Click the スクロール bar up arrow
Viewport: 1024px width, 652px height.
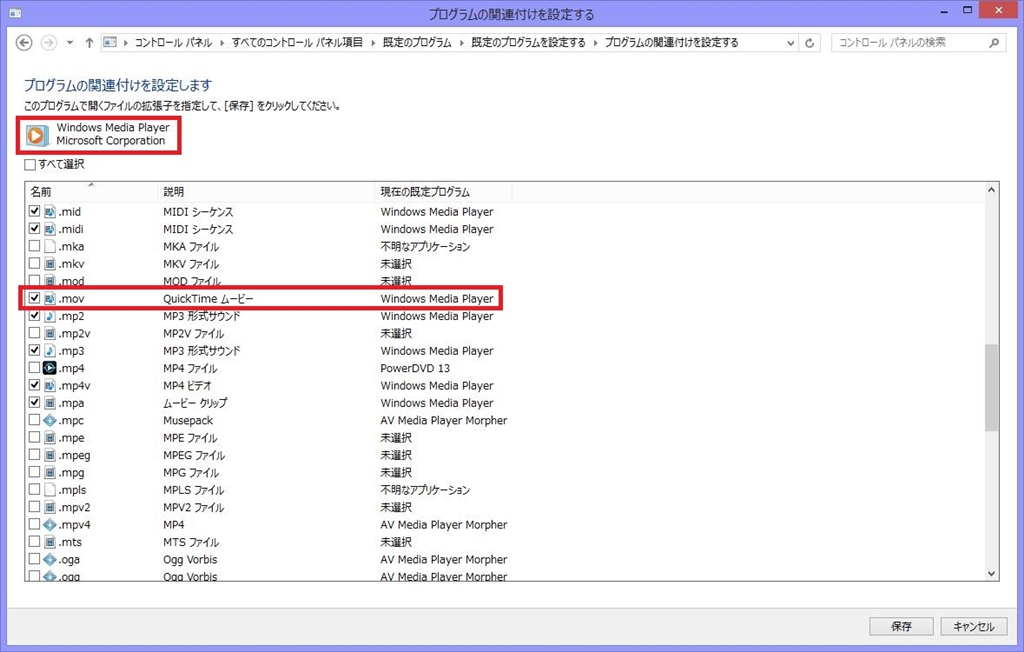(x=991, y=190)
